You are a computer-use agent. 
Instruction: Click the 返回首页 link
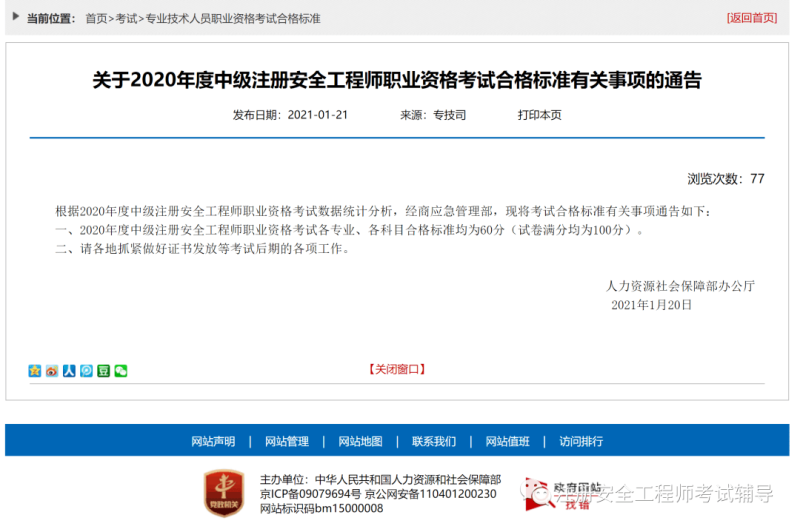coord(751,18)
